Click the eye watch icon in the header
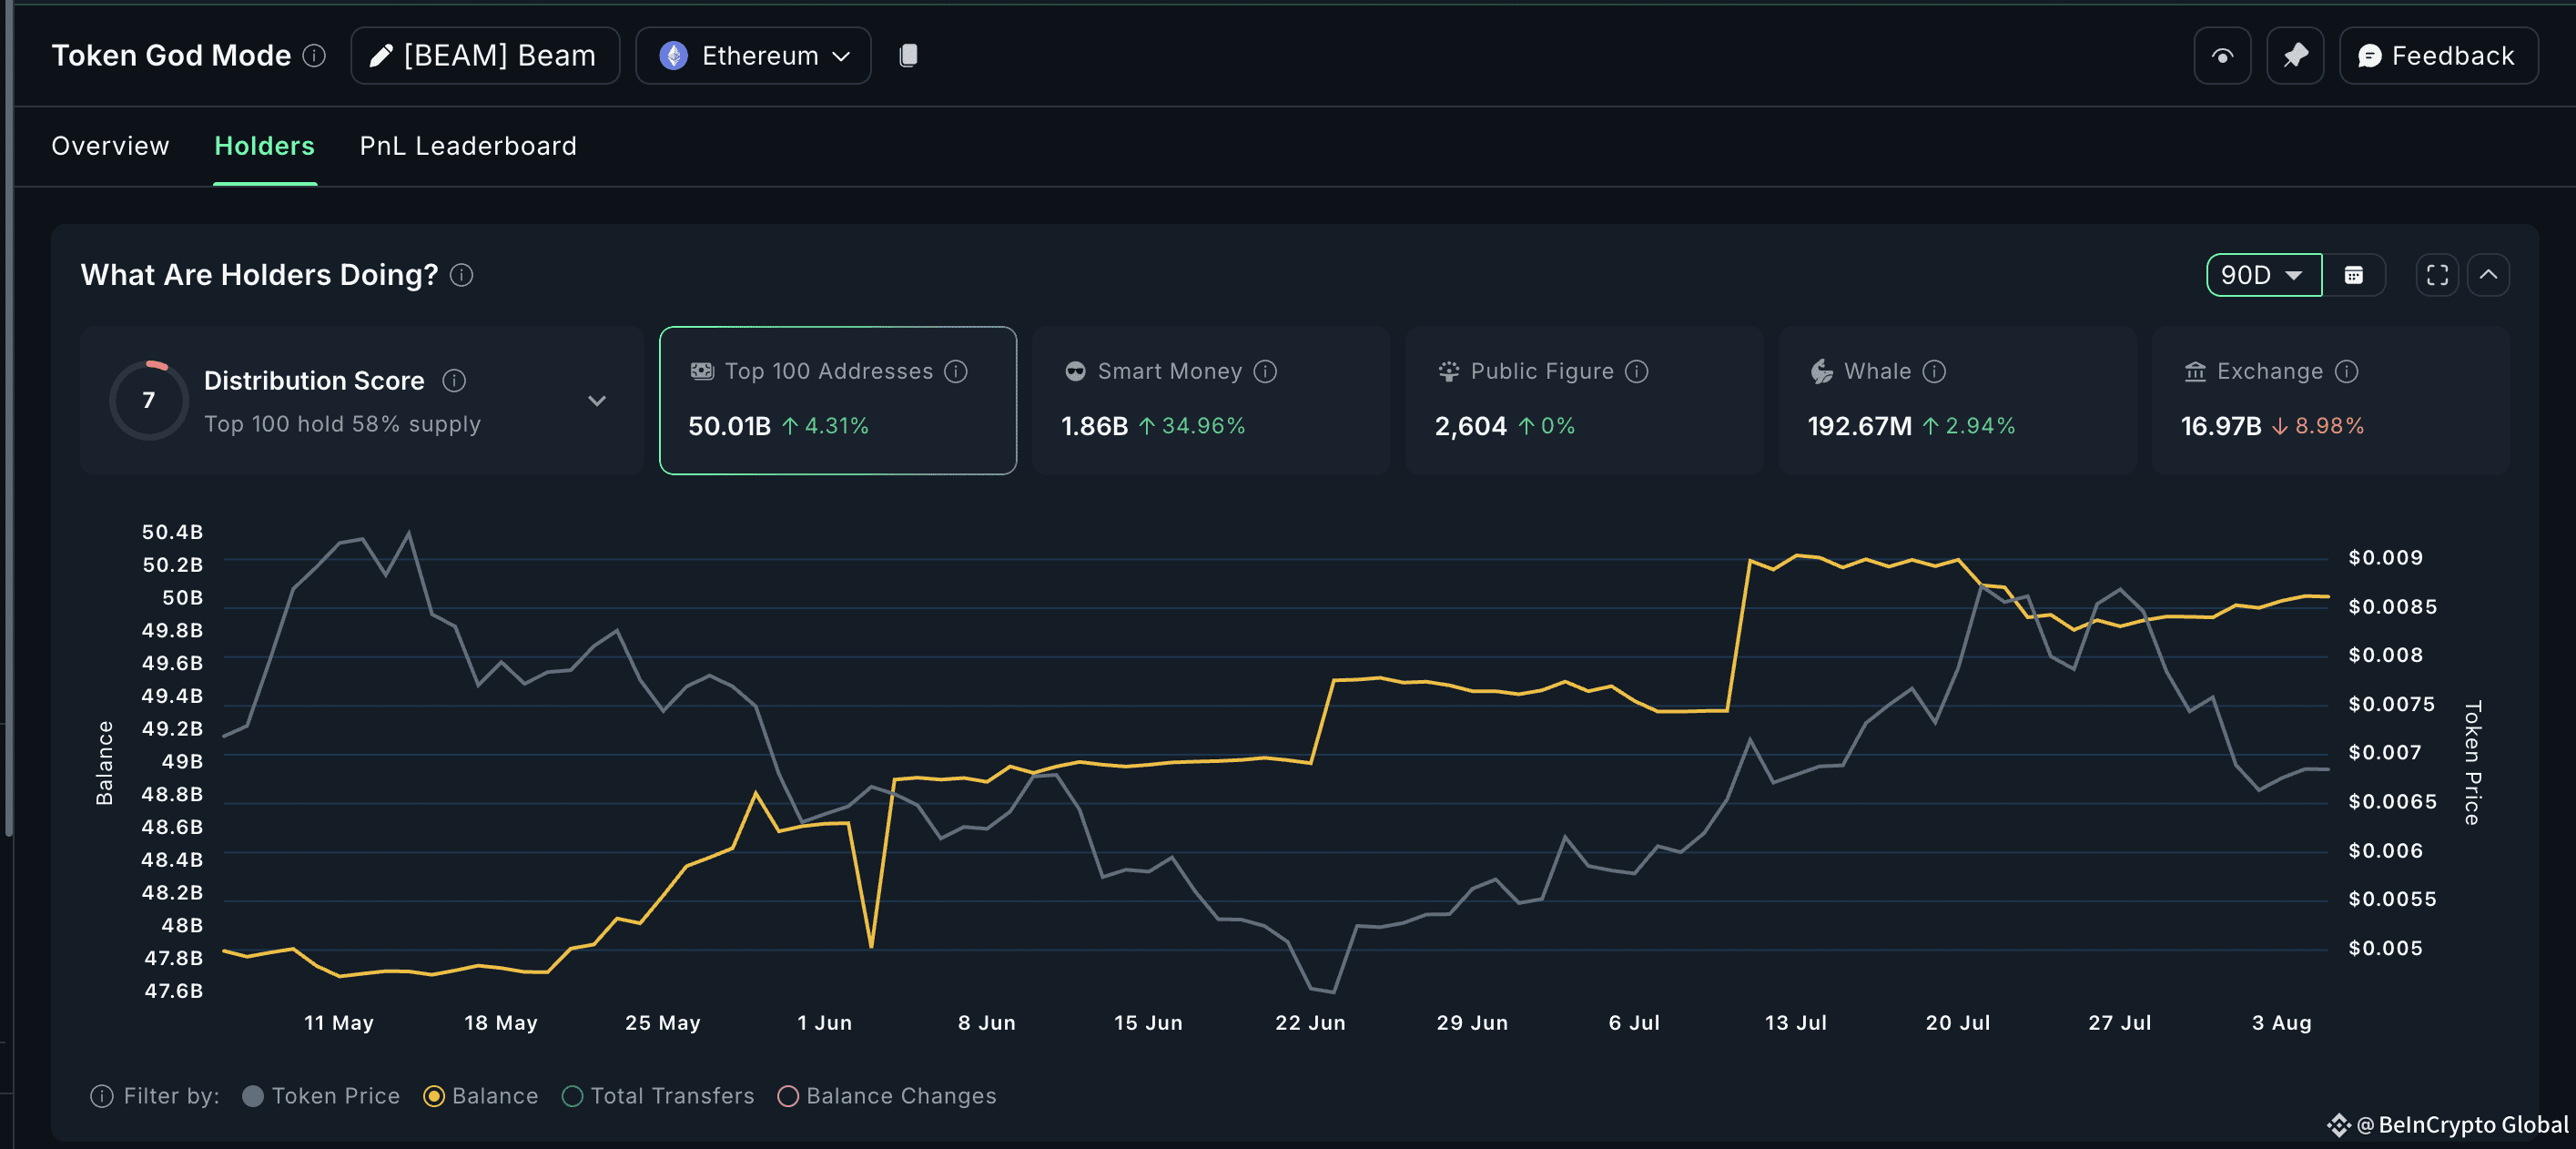This screenshot has width=2576, height=1149. pyautogui.click(x=2222, y=56)
